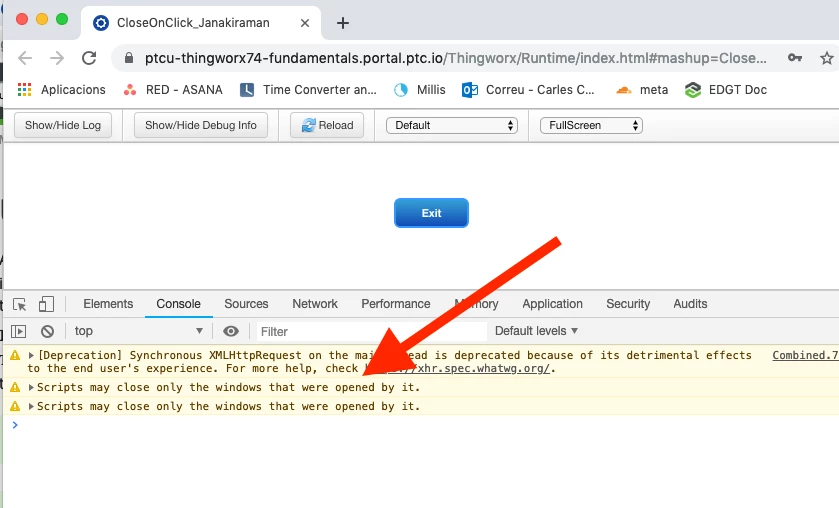The height and width of the screenshot is (508, 839).
Task: Open the top JavaScript context dropdown
Action: pyautogui.click(x=139, y=331)
